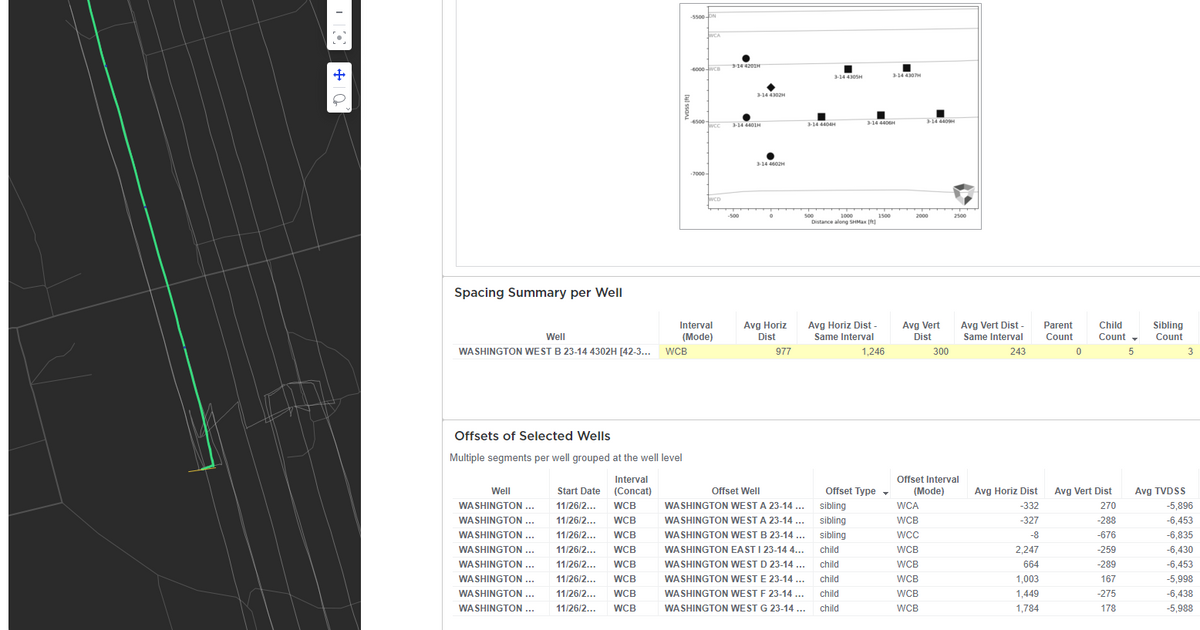Image resolution: width=1200 pixels, height=630 pixels.
Task: Click the square marker for well 3-14 4404H
Action: click(821, 117)
